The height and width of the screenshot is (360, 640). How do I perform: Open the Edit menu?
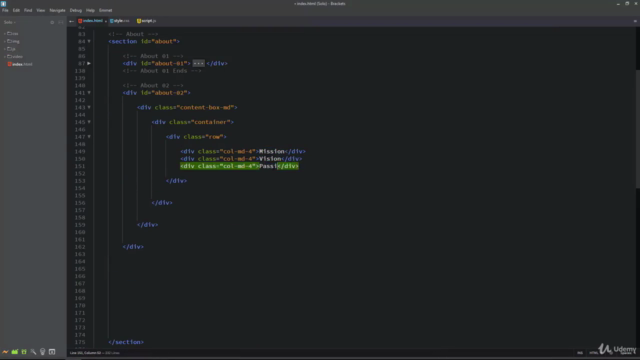click(16, 10)
